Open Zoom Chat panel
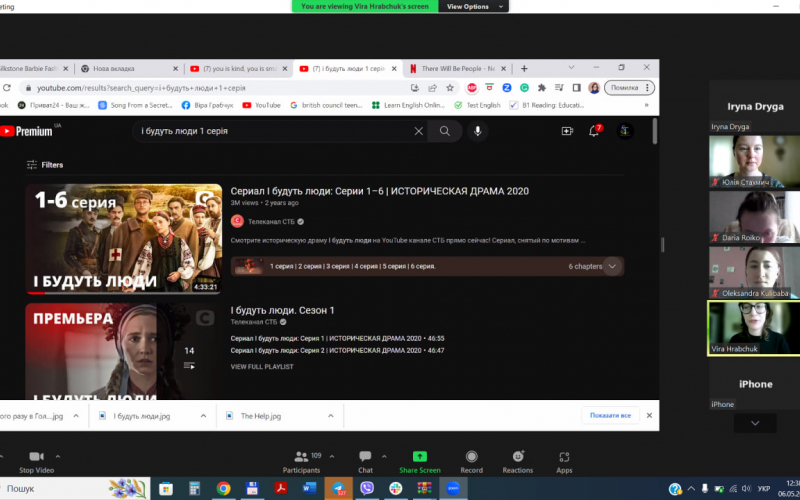Viewport: 800px width, 500px height. click(365, 462)
